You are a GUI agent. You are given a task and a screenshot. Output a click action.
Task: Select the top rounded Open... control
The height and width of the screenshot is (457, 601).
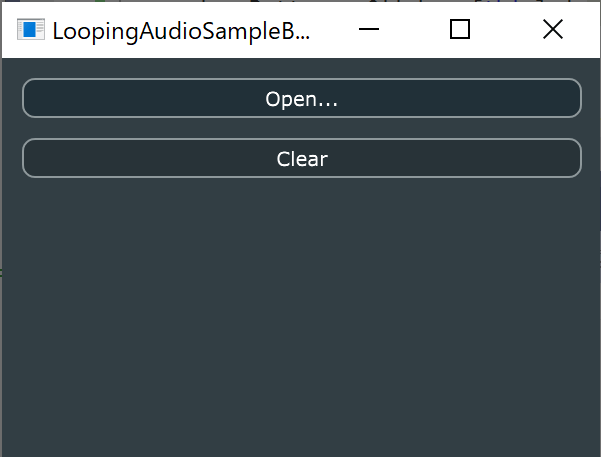(302, 98)
